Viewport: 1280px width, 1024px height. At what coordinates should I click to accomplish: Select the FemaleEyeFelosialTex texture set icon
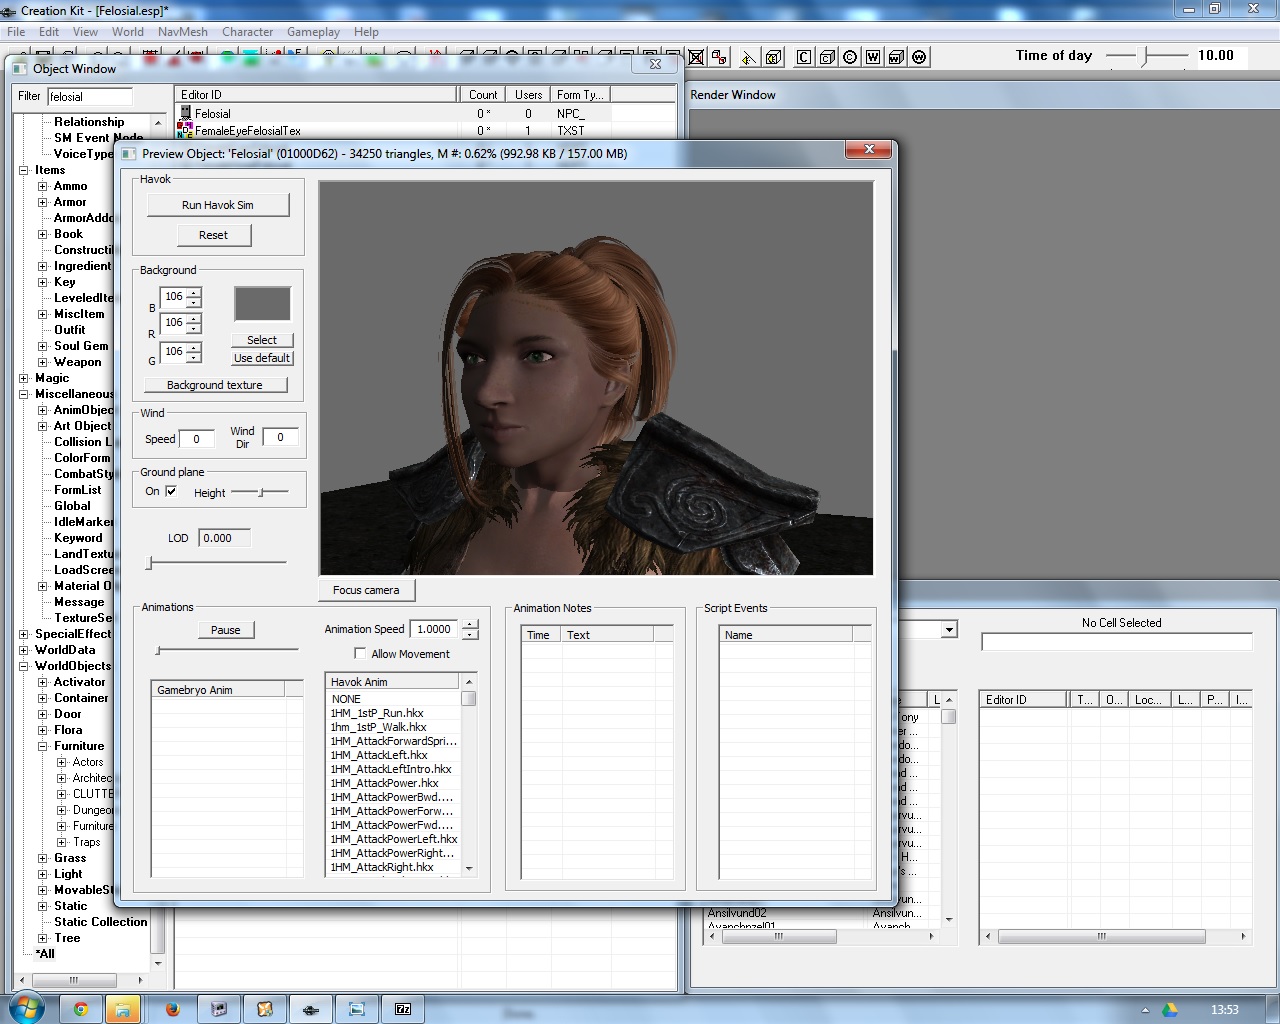pyautogui.click(x=185, y=130)
